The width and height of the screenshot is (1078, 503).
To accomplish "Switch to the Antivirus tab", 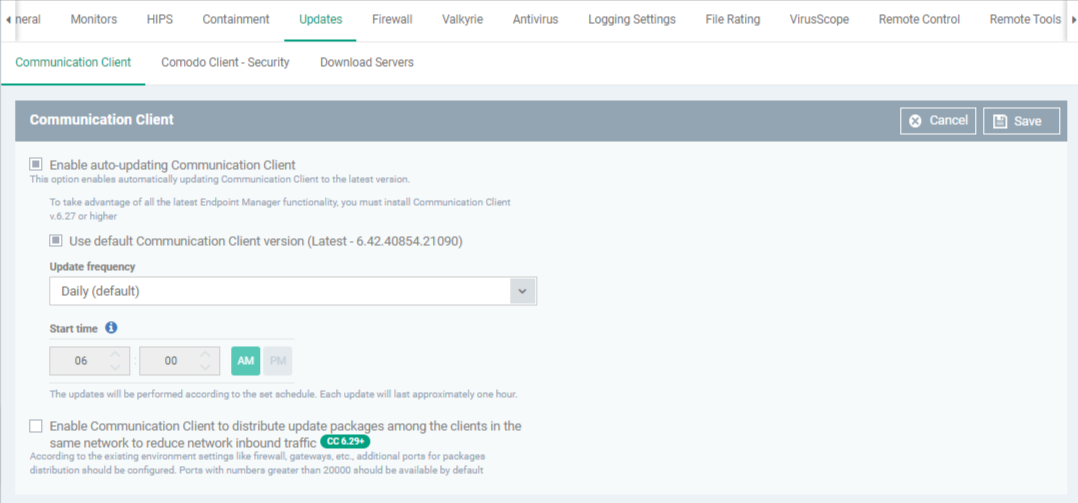I will point(536,20).
